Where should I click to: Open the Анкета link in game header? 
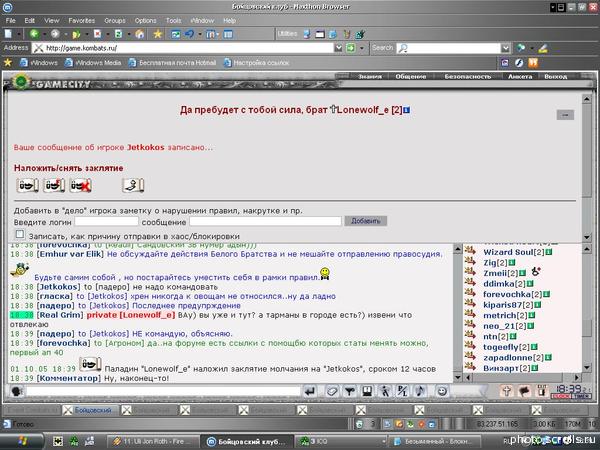click(x=520, y=77)
